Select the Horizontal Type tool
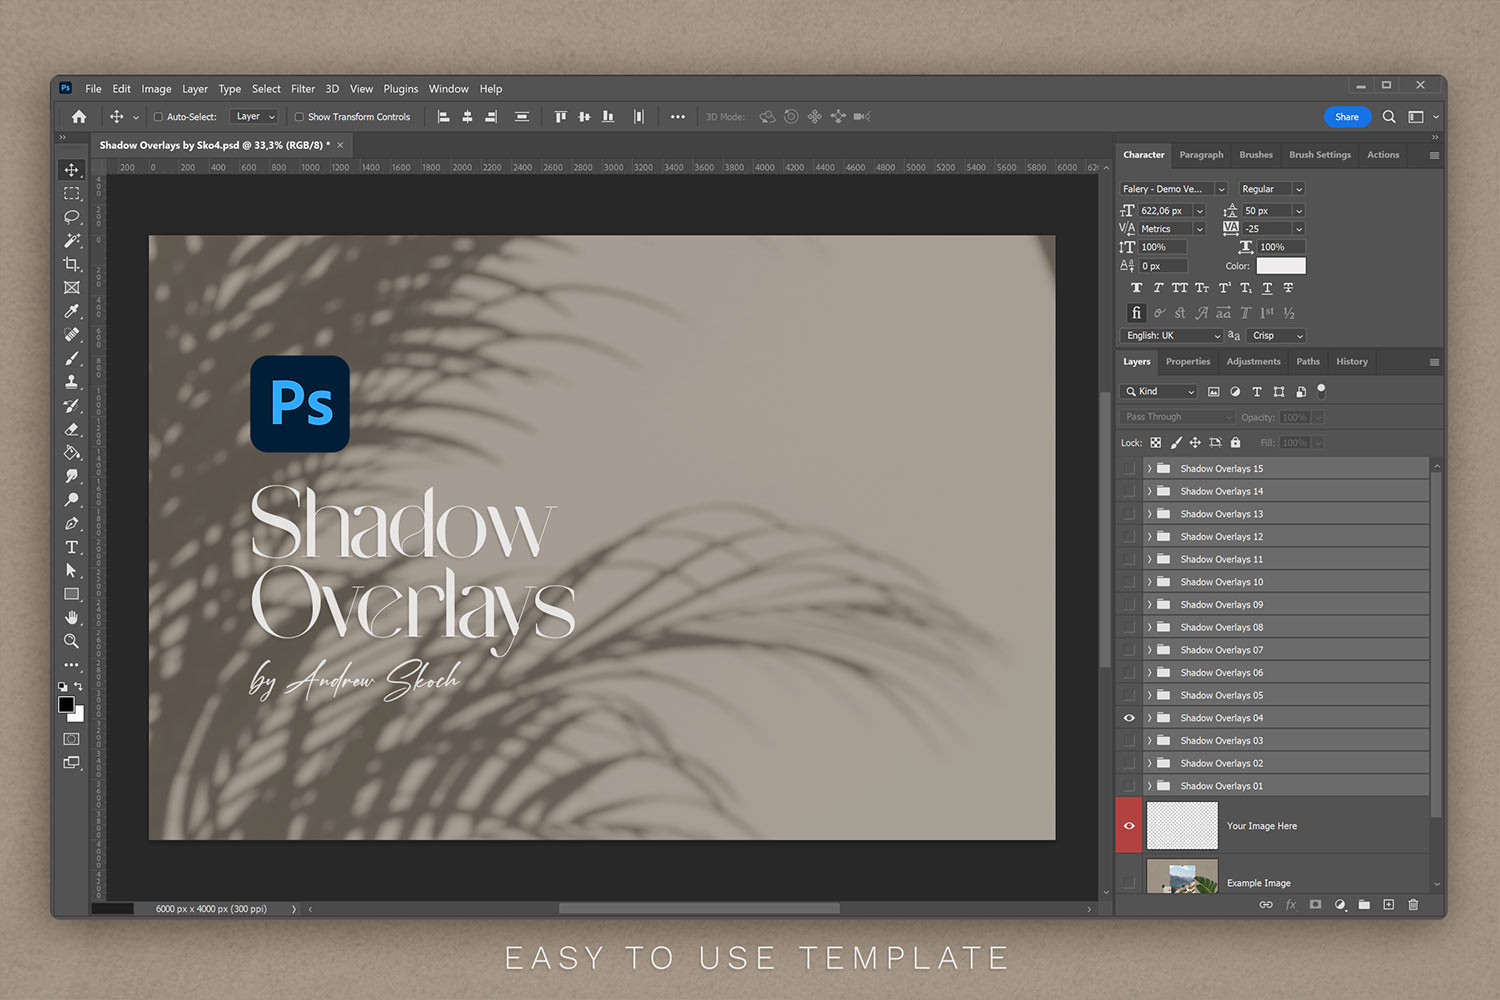1500x1000 pixels. tap(71, 547)
